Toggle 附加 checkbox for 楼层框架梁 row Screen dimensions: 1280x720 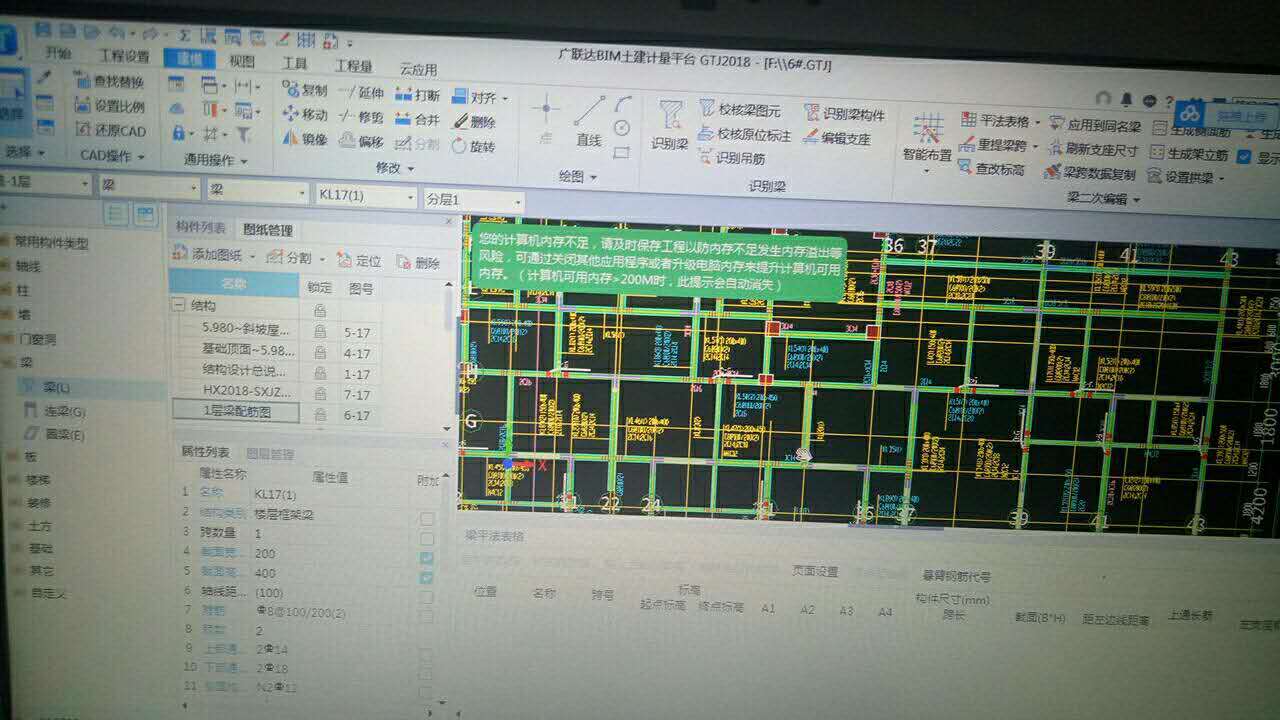pos(427,518)
